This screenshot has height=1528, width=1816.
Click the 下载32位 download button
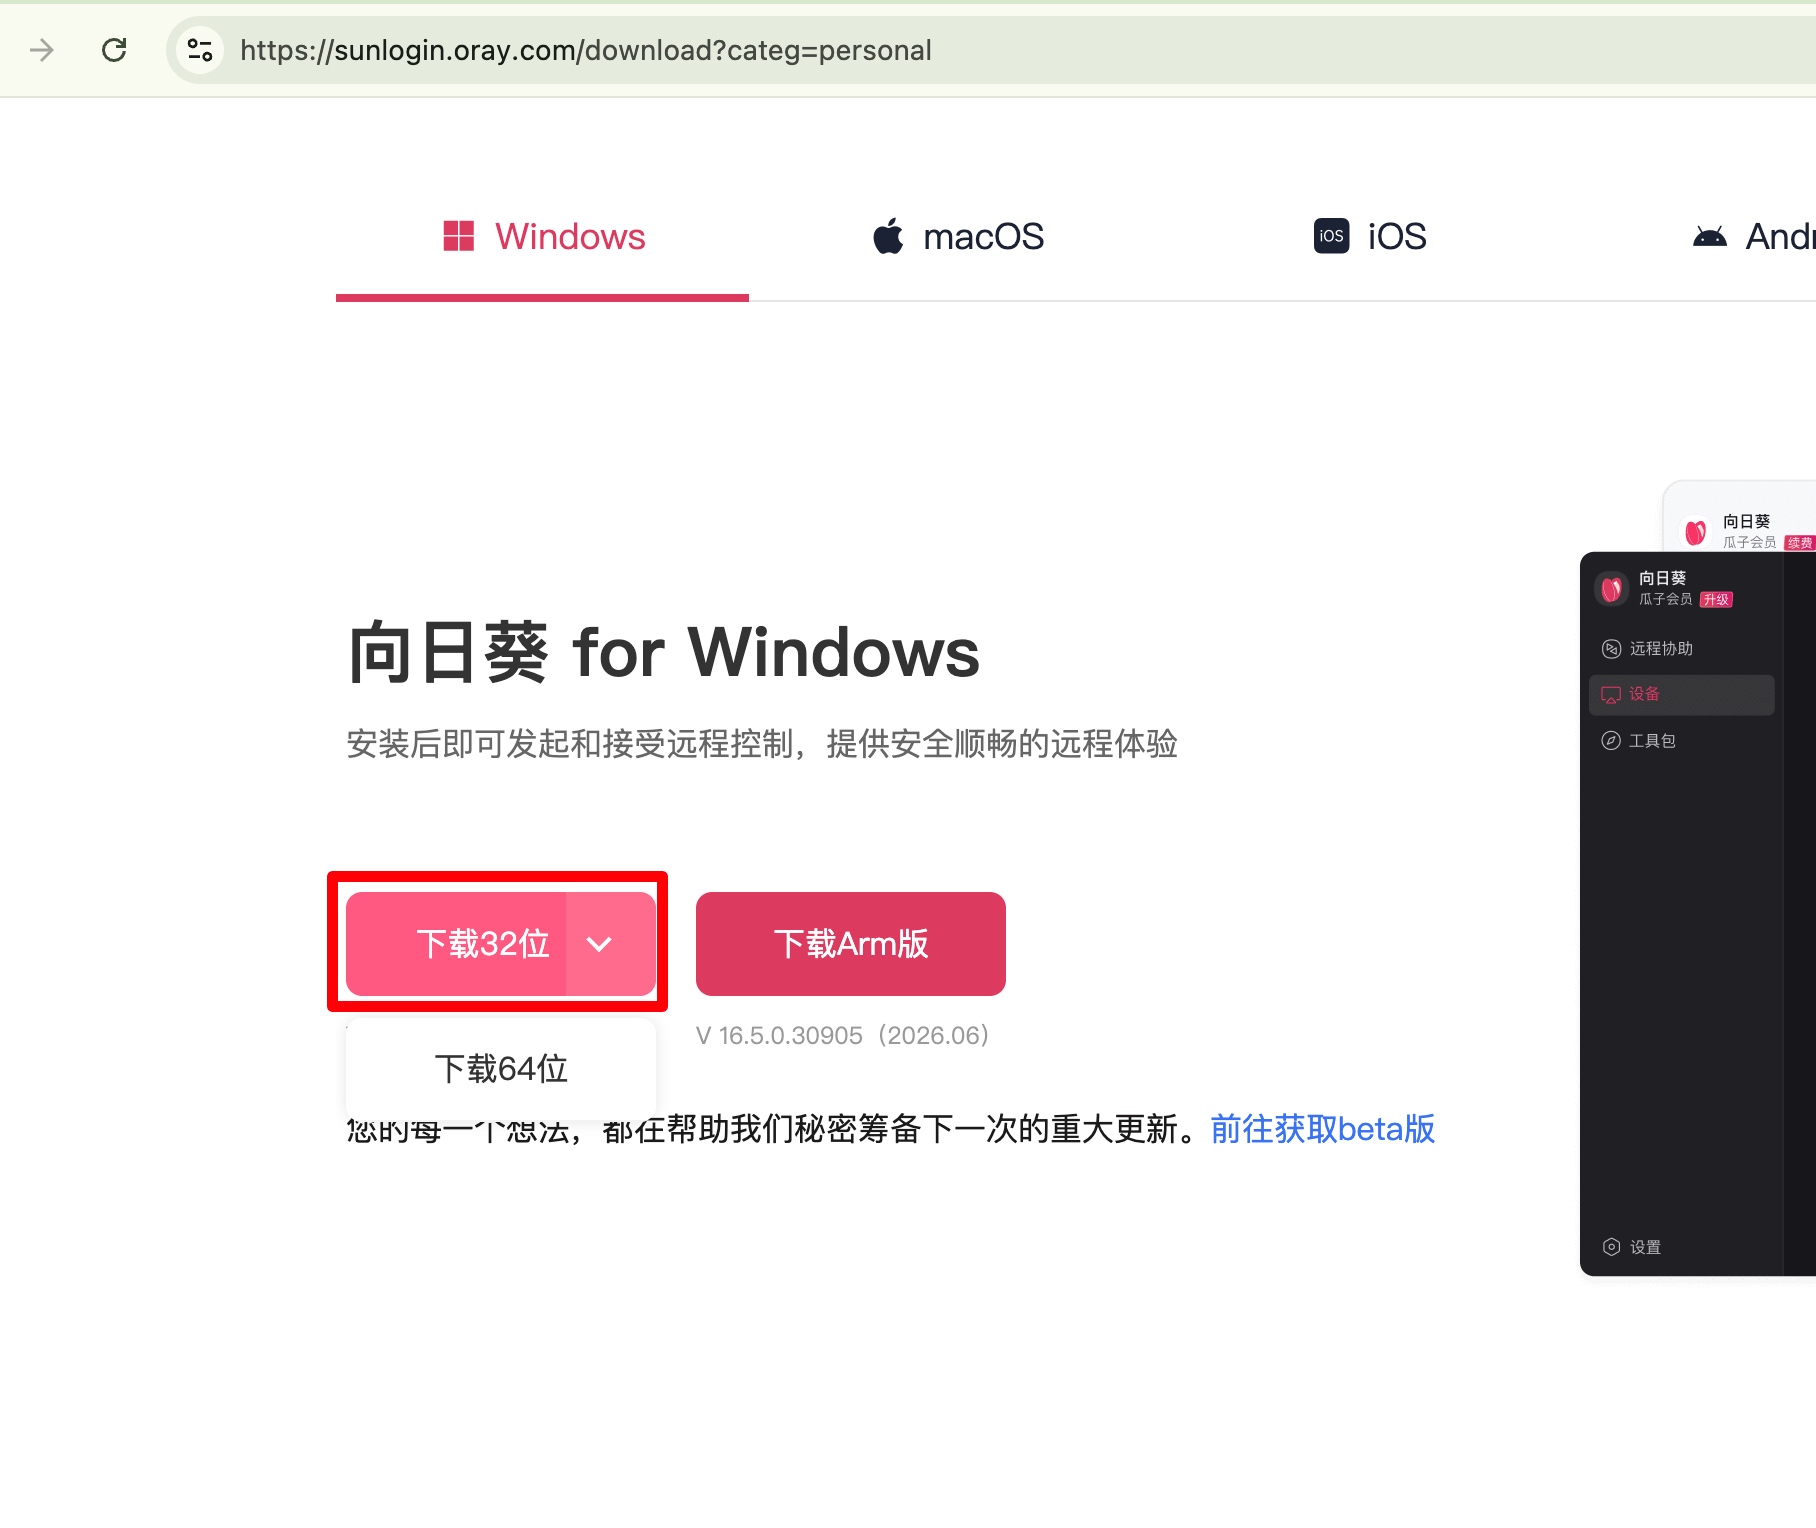(456, 944)
